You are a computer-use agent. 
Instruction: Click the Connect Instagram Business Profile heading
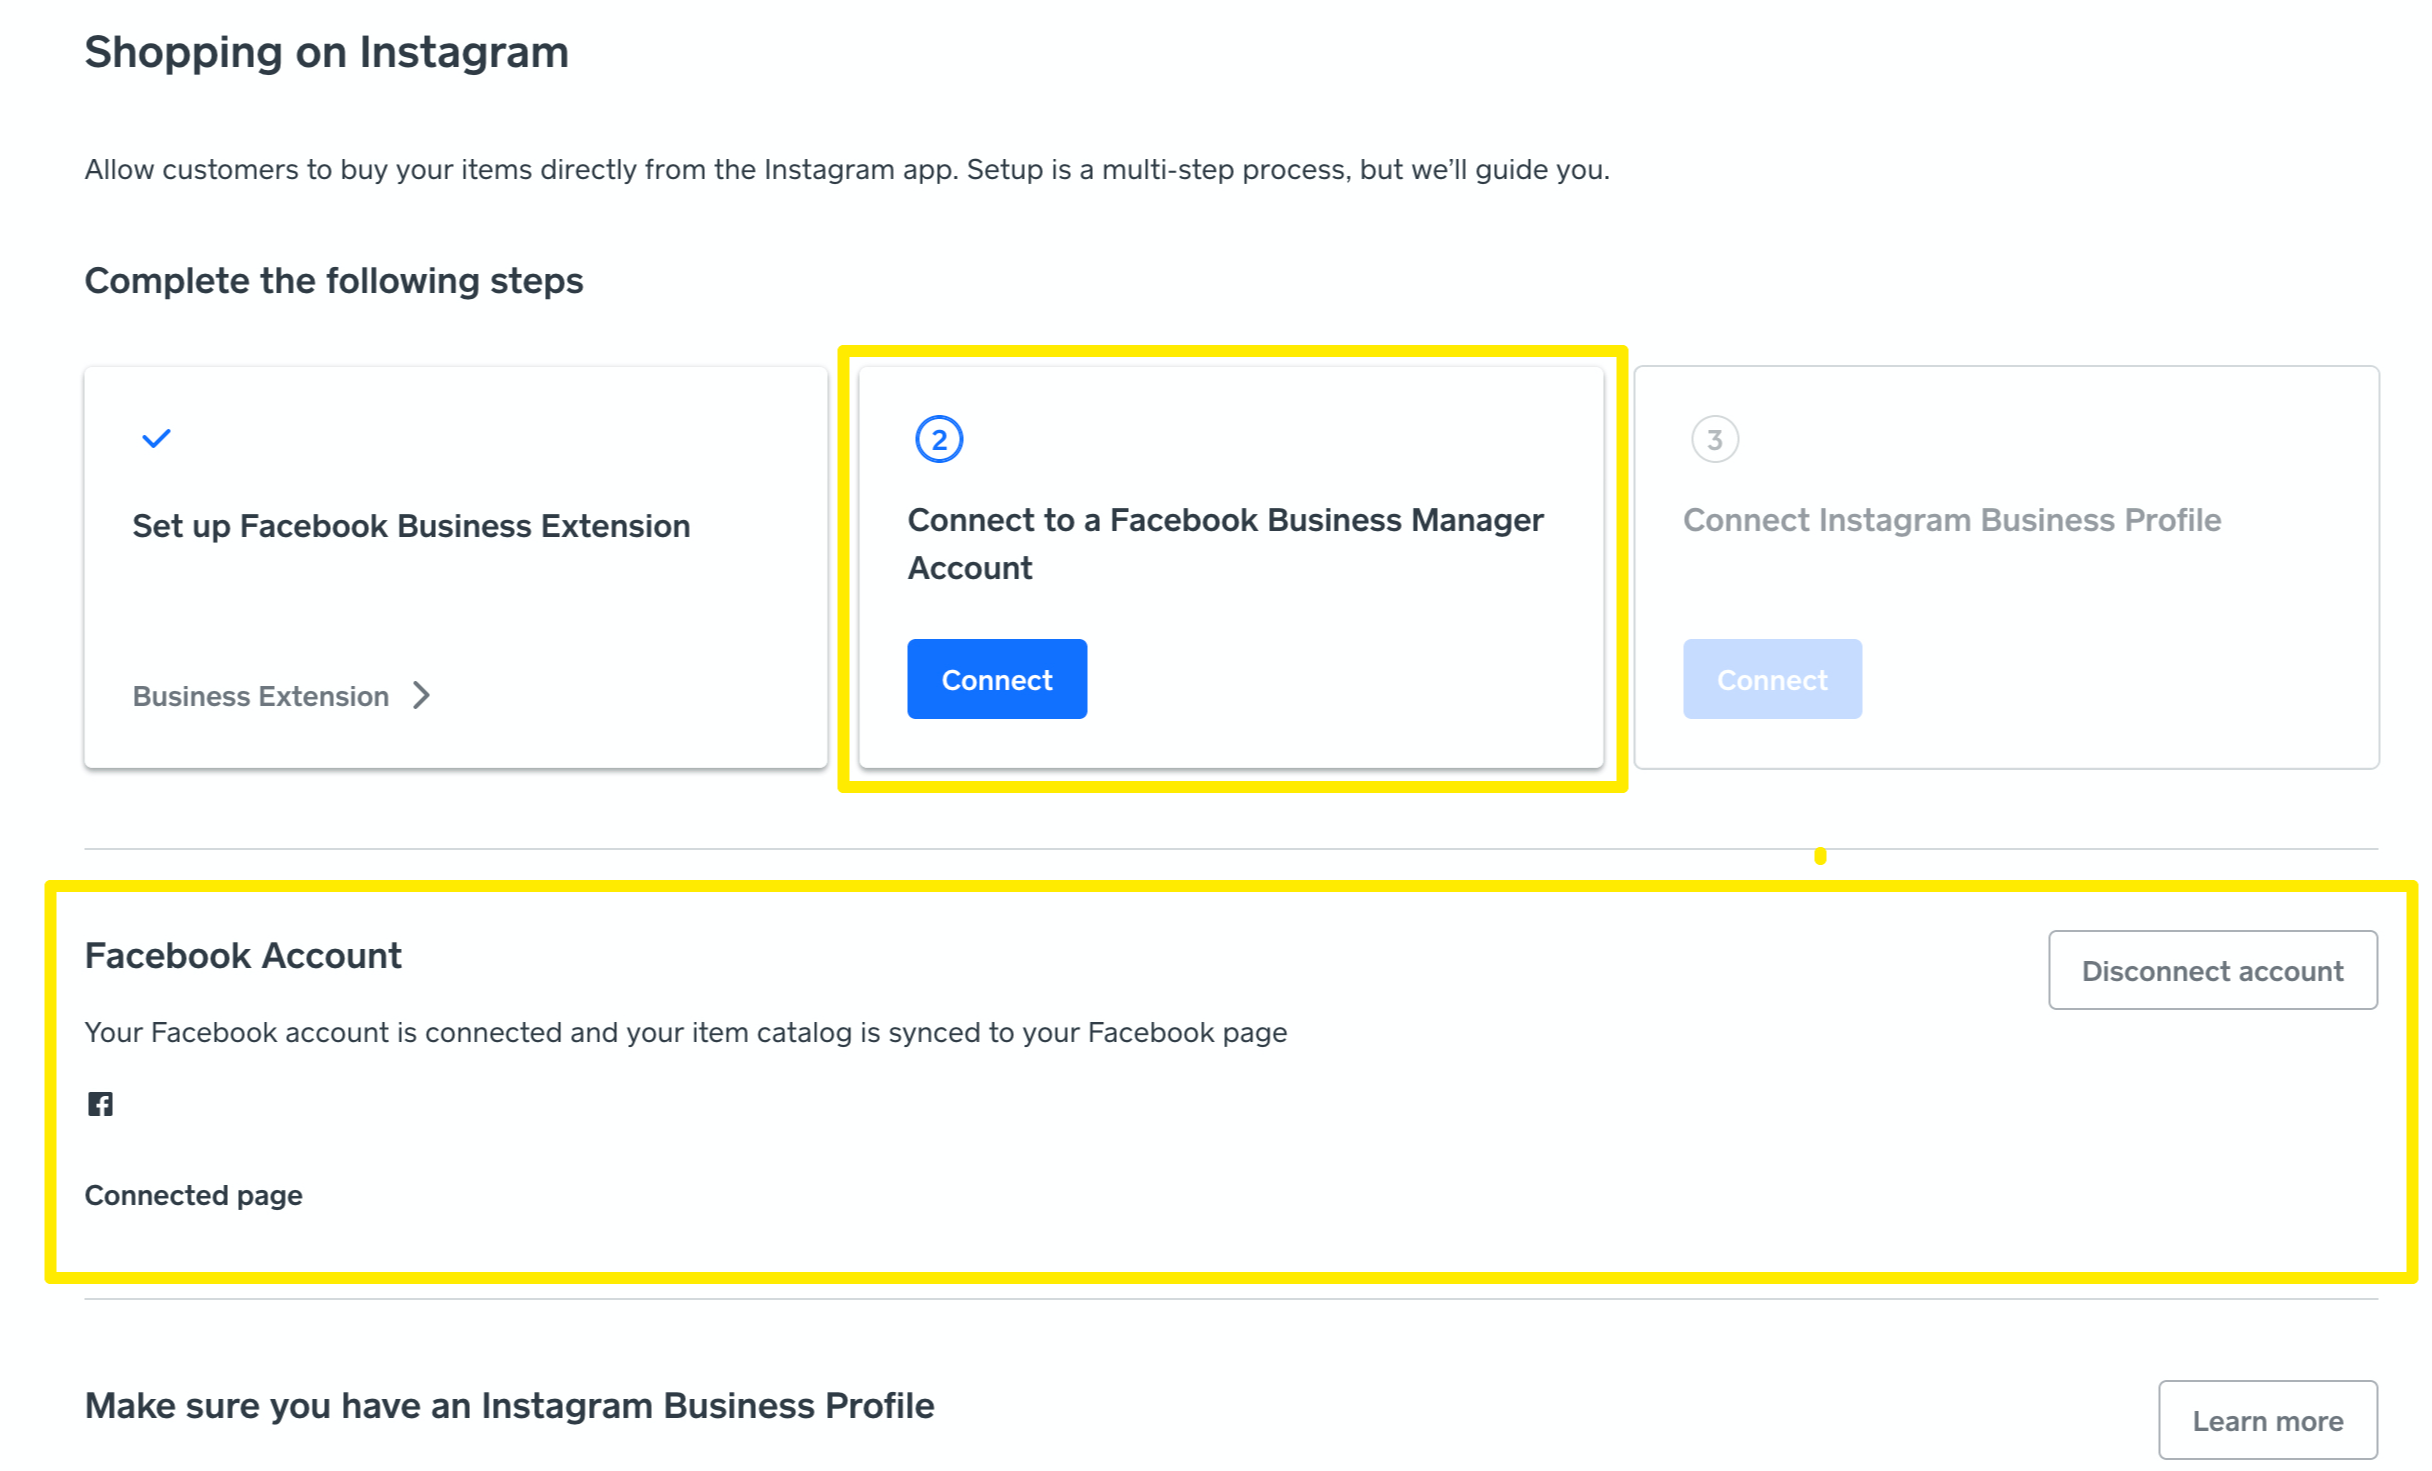point(1951,520)
